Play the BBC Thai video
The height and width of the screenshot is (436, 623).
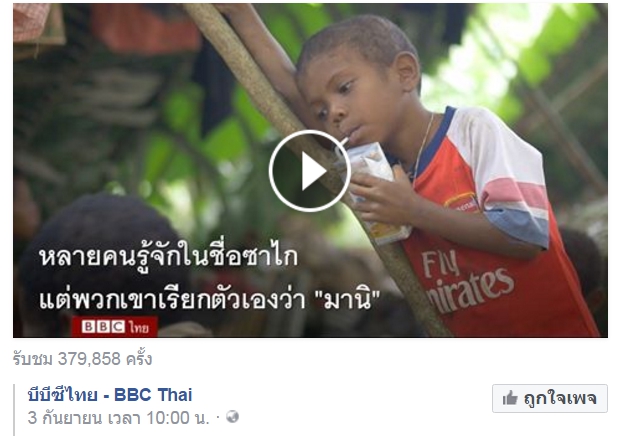(x=310, y=171)
